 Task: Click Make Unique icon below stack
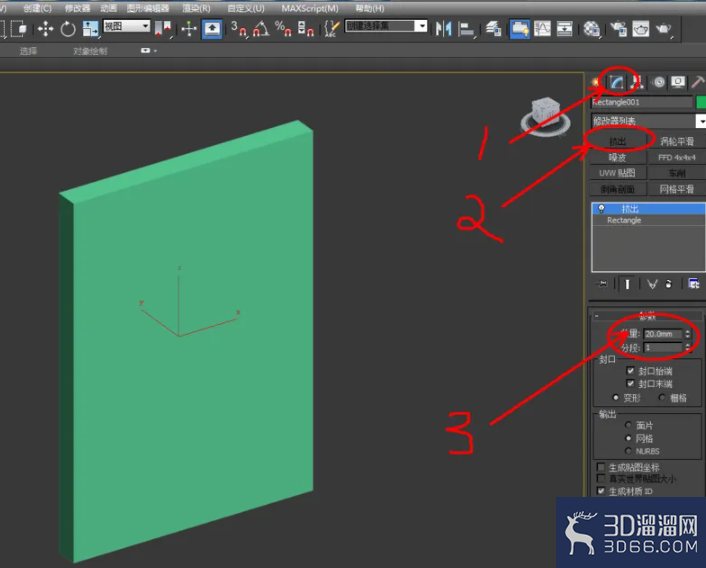[652, 284]
